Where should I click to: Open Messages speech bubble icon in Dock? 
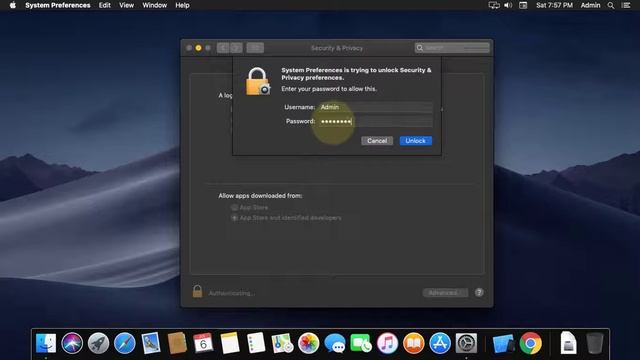pyautogui.click(x=335, y=343)
